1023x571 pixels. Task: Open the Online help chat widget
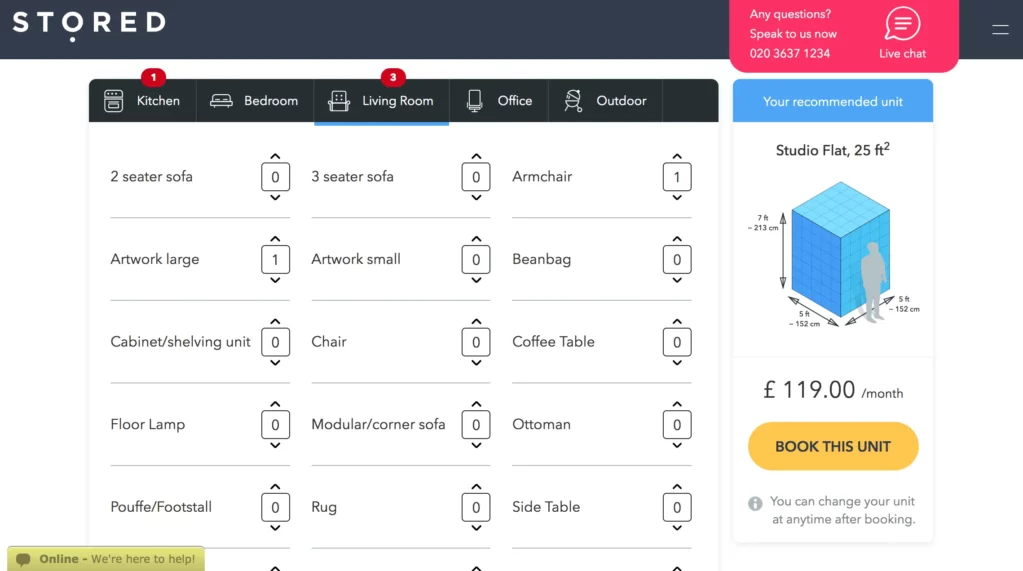[x=106, y=559]
